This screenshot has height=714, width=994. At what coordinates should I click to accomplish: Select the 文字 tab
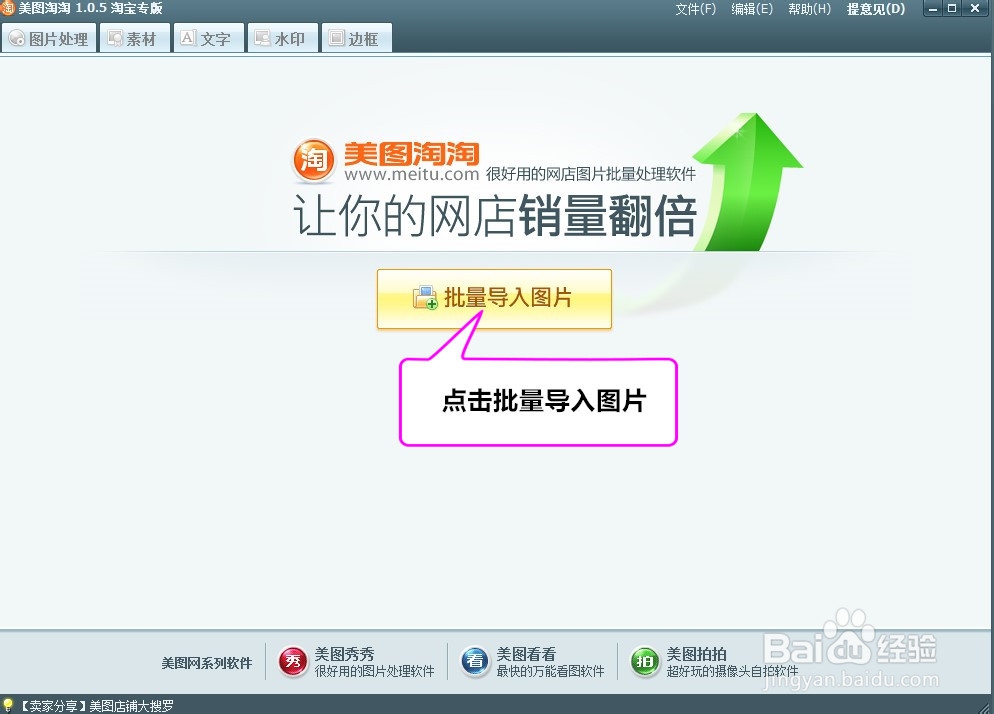point(208,38)
